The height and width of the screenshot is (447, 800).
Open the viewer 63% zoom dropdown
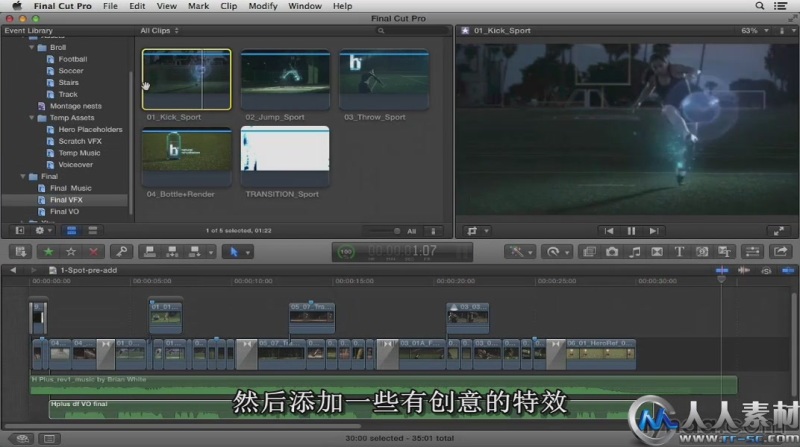click(755, 31)
